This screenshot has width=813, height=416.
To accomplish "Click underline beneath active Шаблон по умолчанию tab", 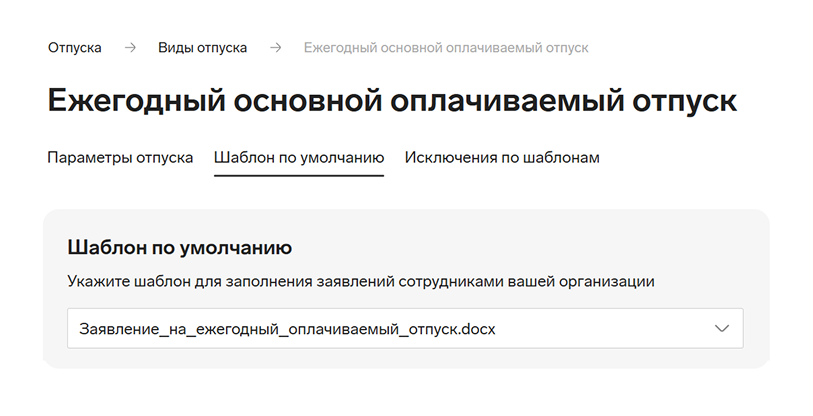I will 299,176.
